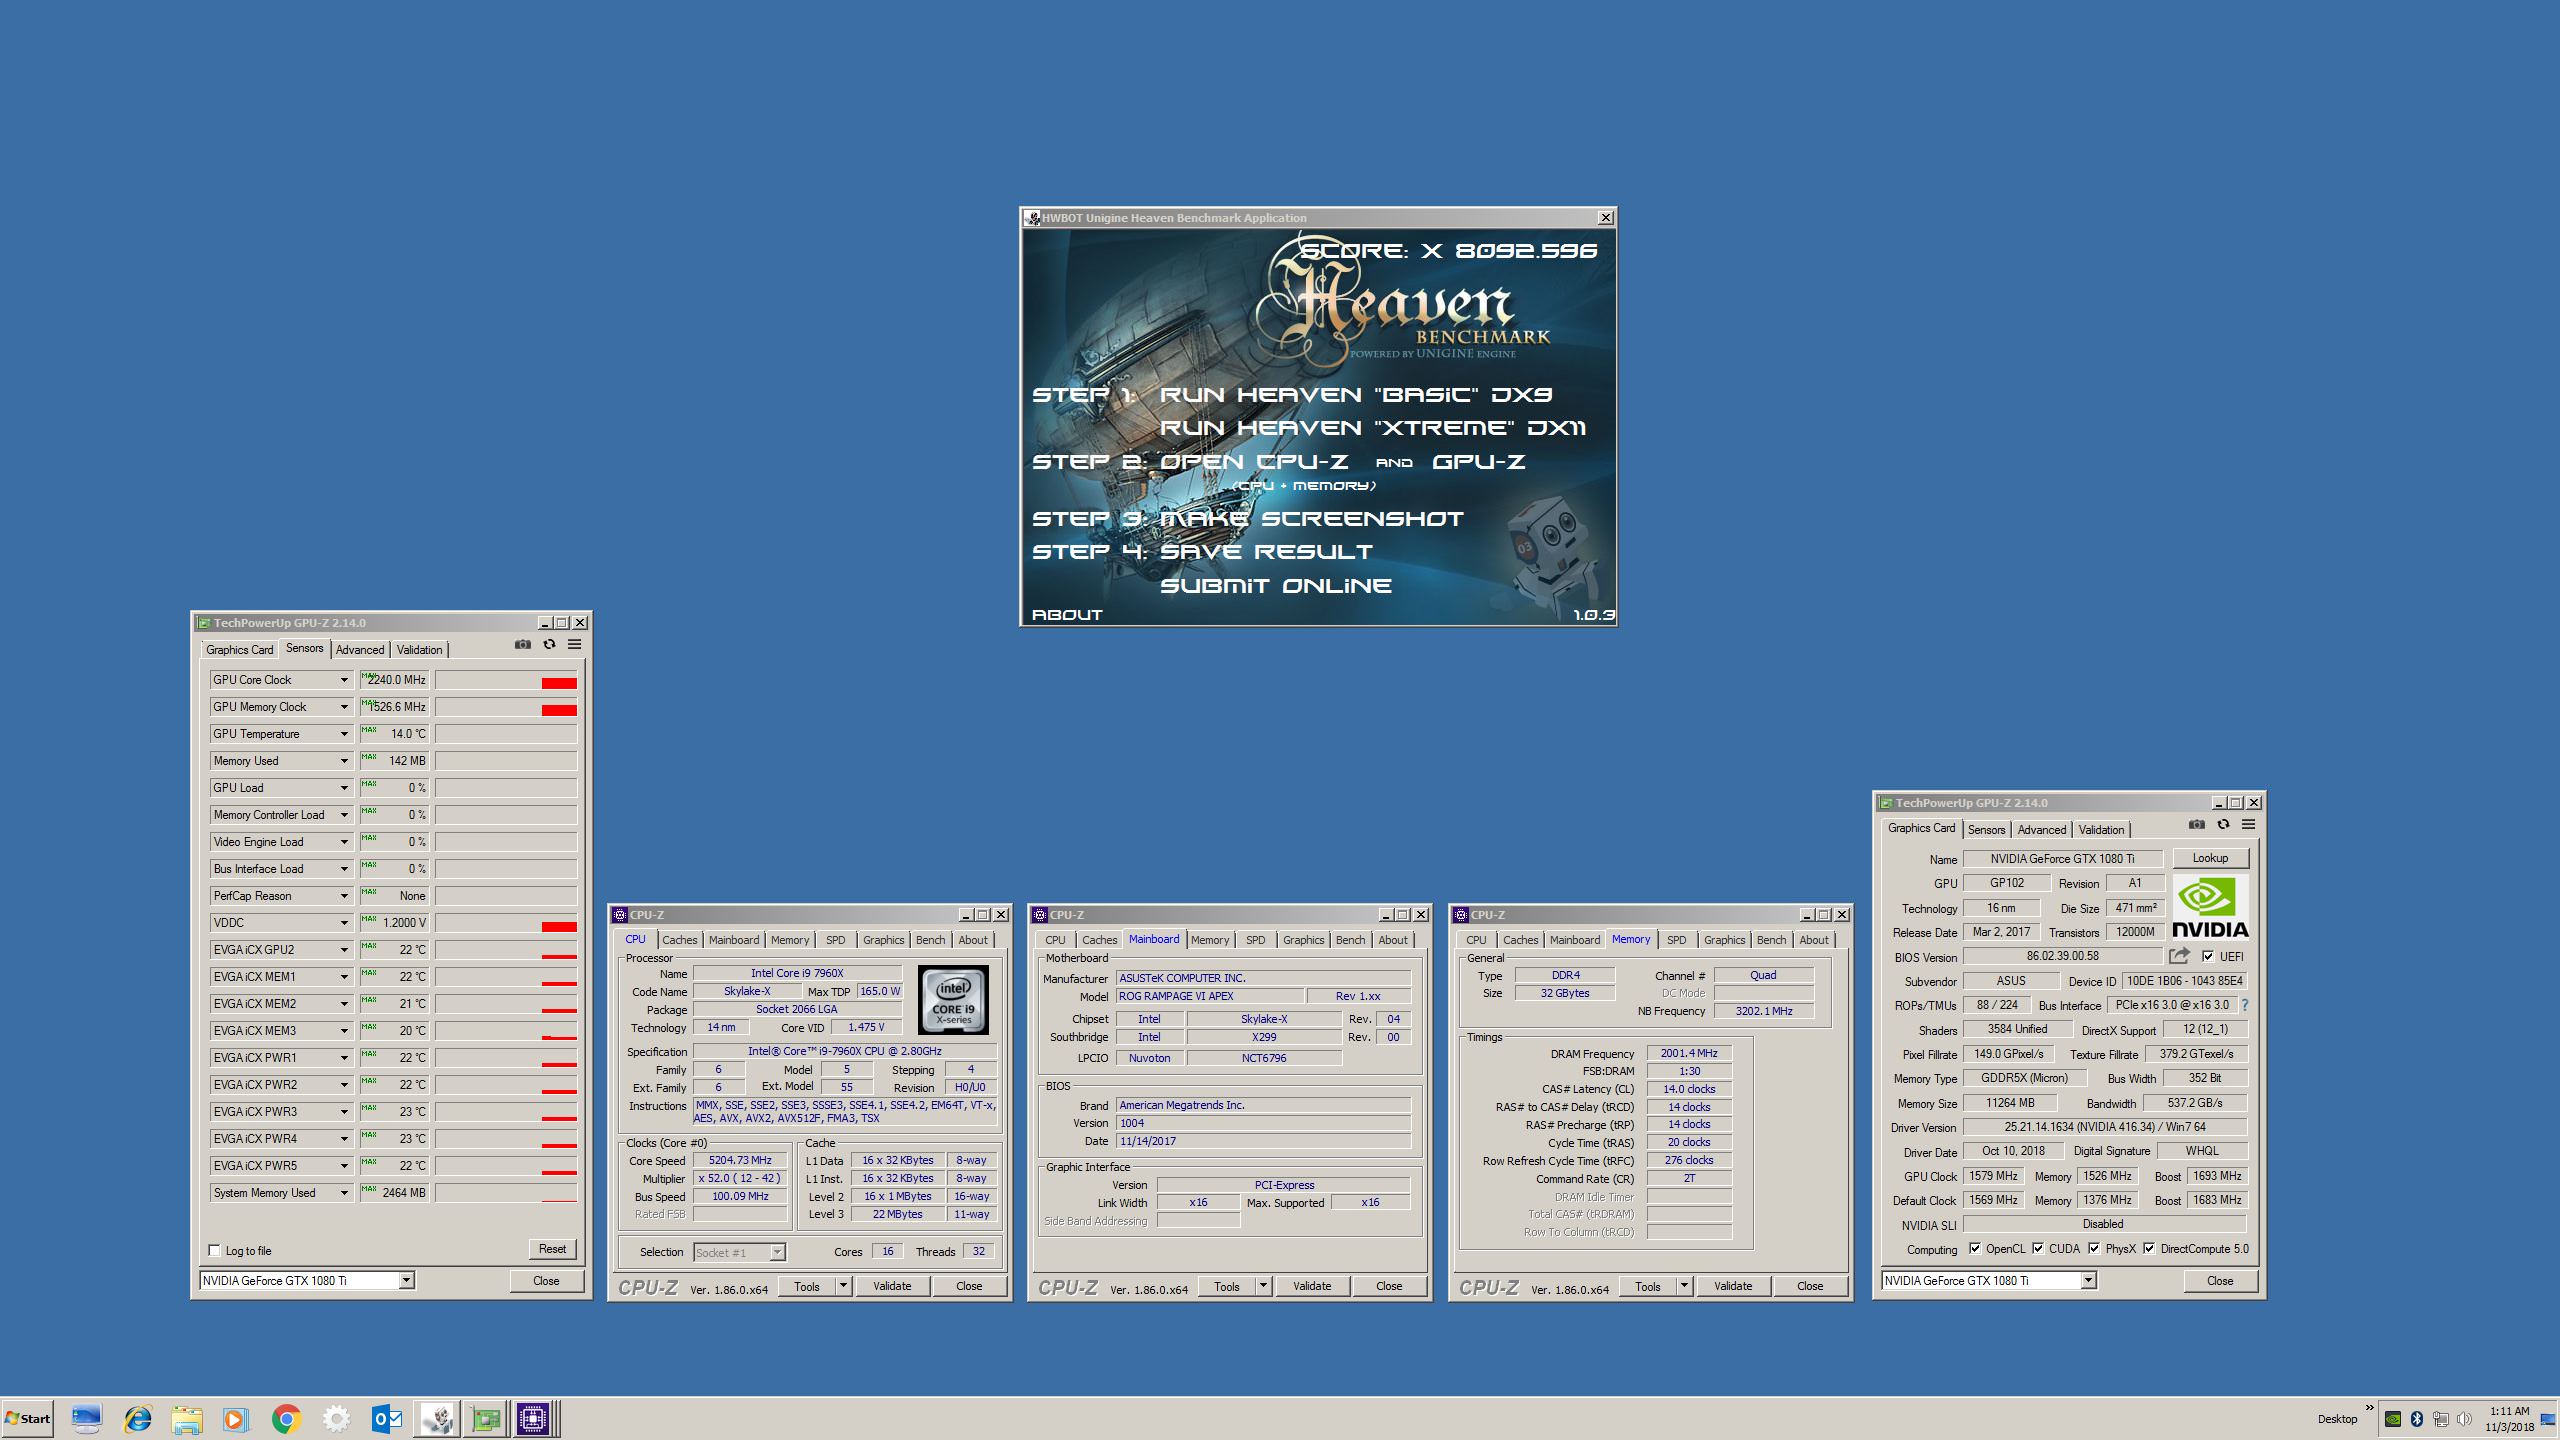Open GPU selection dropdown in sensors window
2560x1440 pixels.
click(x=406, y=1281)
